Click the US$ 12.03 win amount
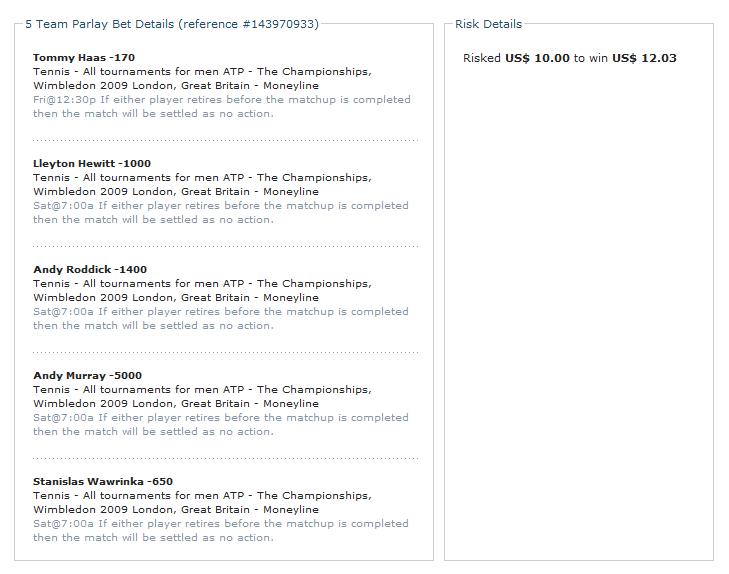This screenshot has height=574, width=729. point(644,58)
